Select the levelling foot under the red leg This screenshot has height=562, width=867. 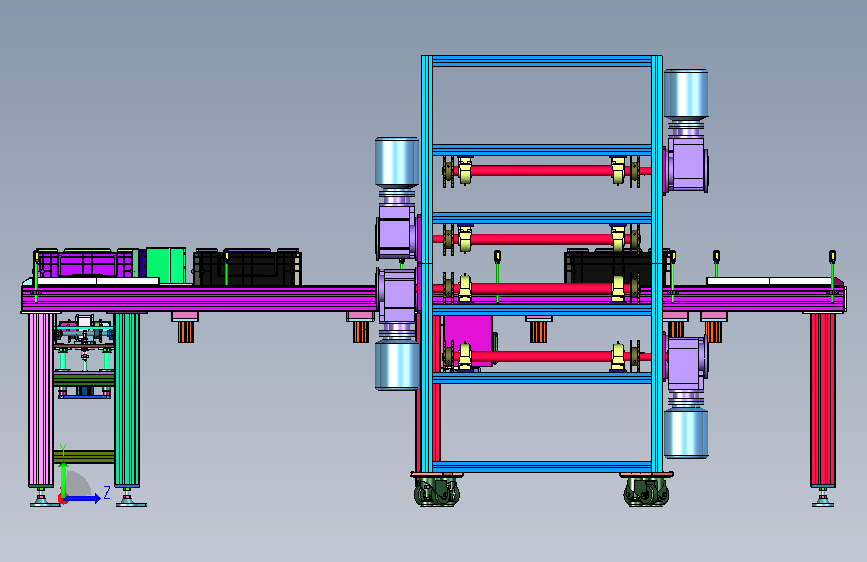click(823, 498)
